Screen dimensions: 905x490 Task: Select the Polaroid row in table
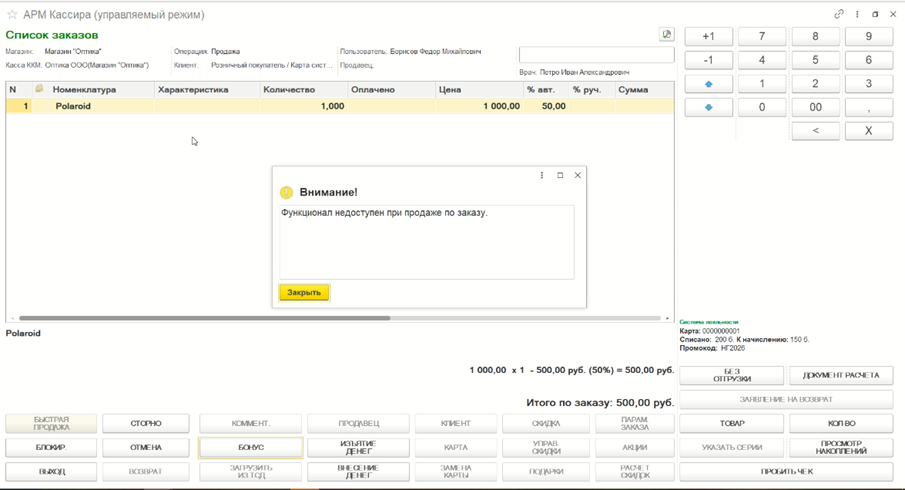[340, 106]
